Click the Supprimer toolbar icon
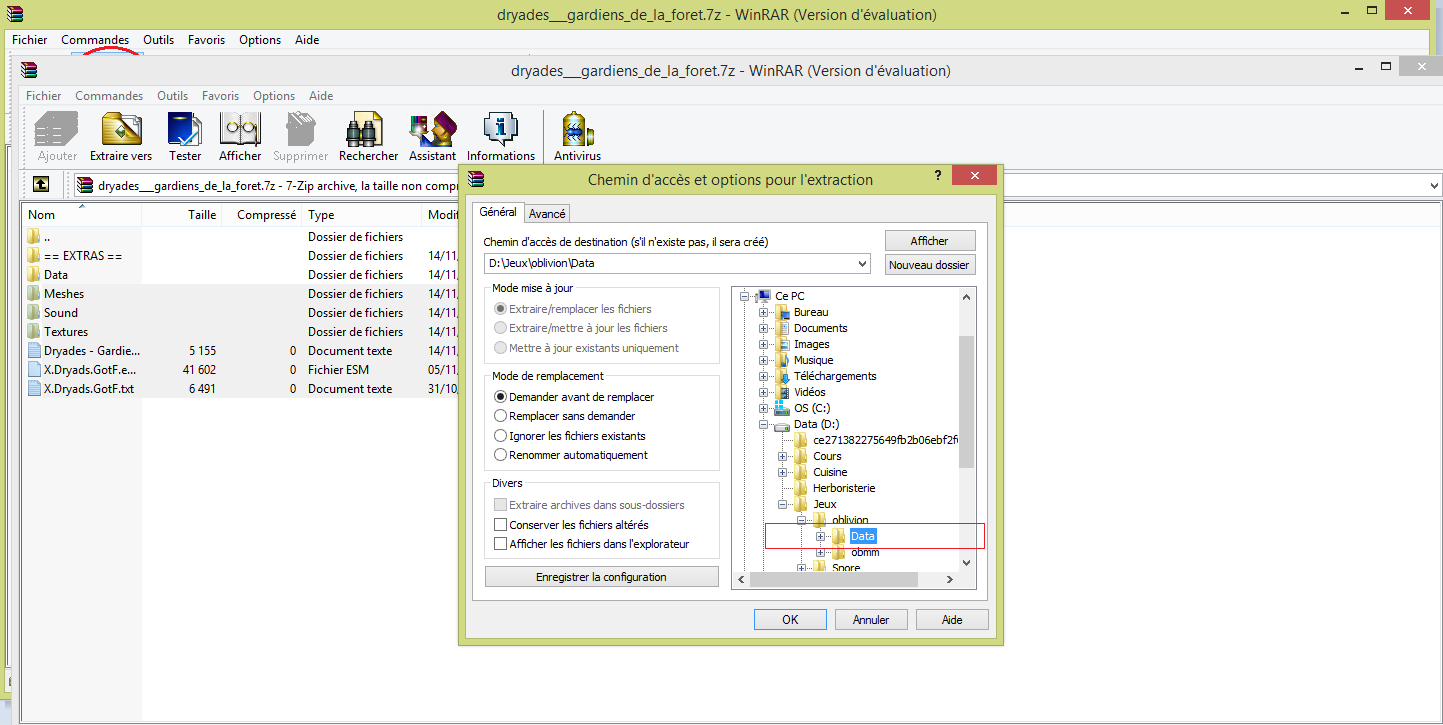The image size is (1443, 725). click(x=300, y=129)
